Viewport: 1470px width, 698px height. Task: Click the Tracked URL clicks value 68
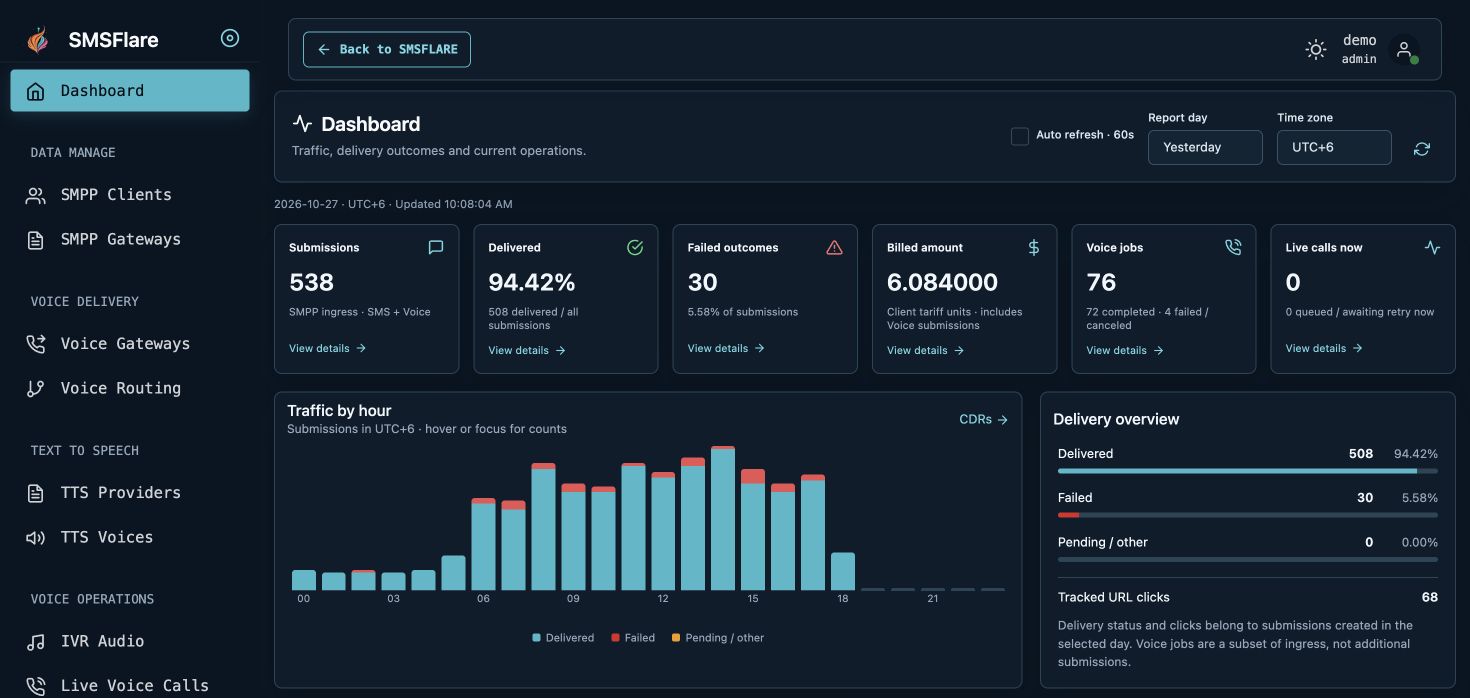tap(1430, 598)
